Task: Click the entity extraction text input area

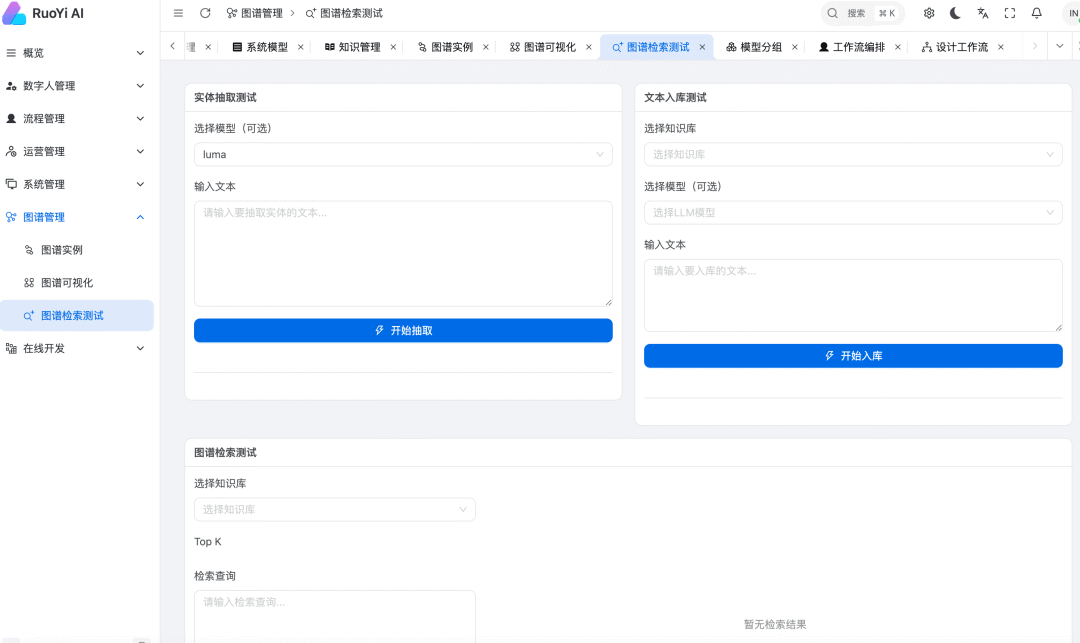Action: click(403, 253)
